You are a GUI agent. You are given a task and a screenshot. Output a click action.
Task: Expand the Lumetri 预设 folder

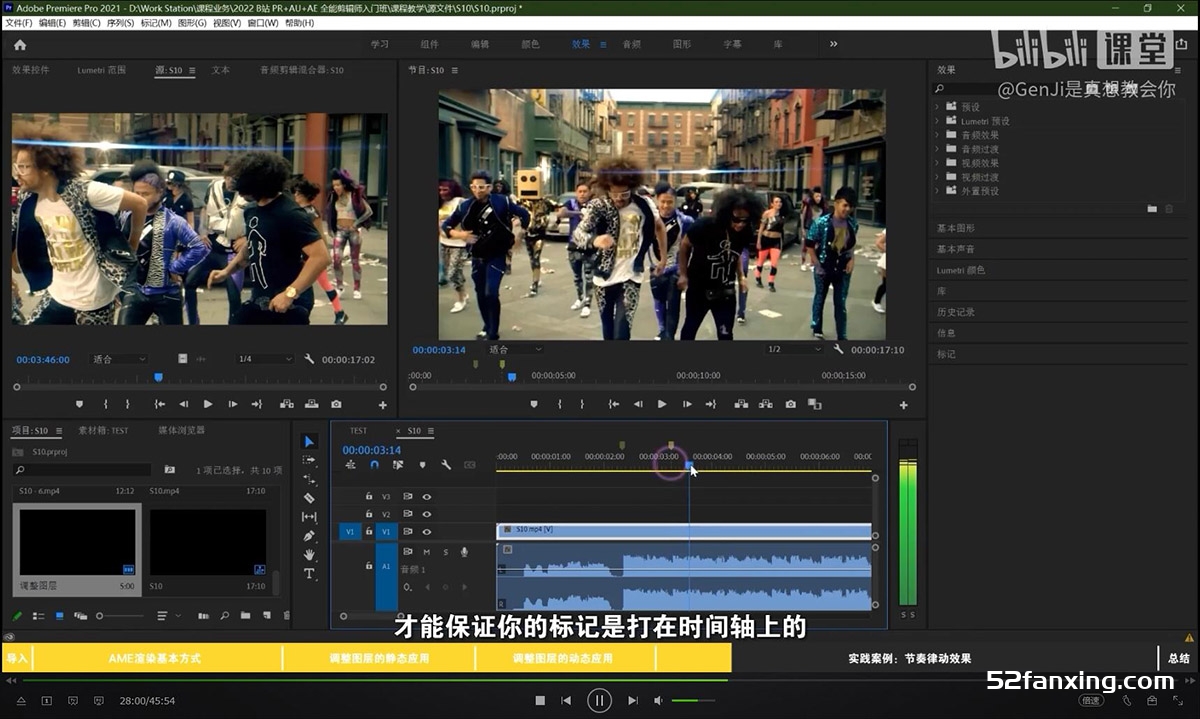(x=937, y=121)
